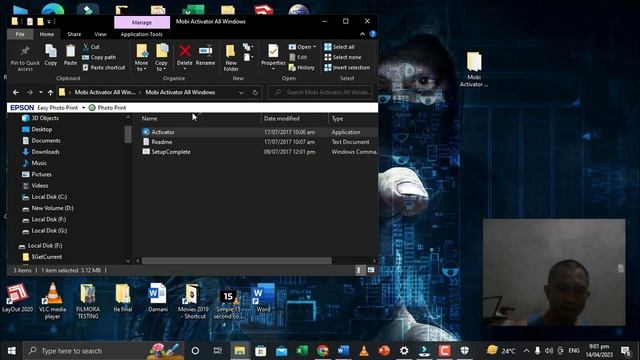This screenshot has height=360, width=640.
Task: Open Chrome from the taskbar
Action: point(322,351)
